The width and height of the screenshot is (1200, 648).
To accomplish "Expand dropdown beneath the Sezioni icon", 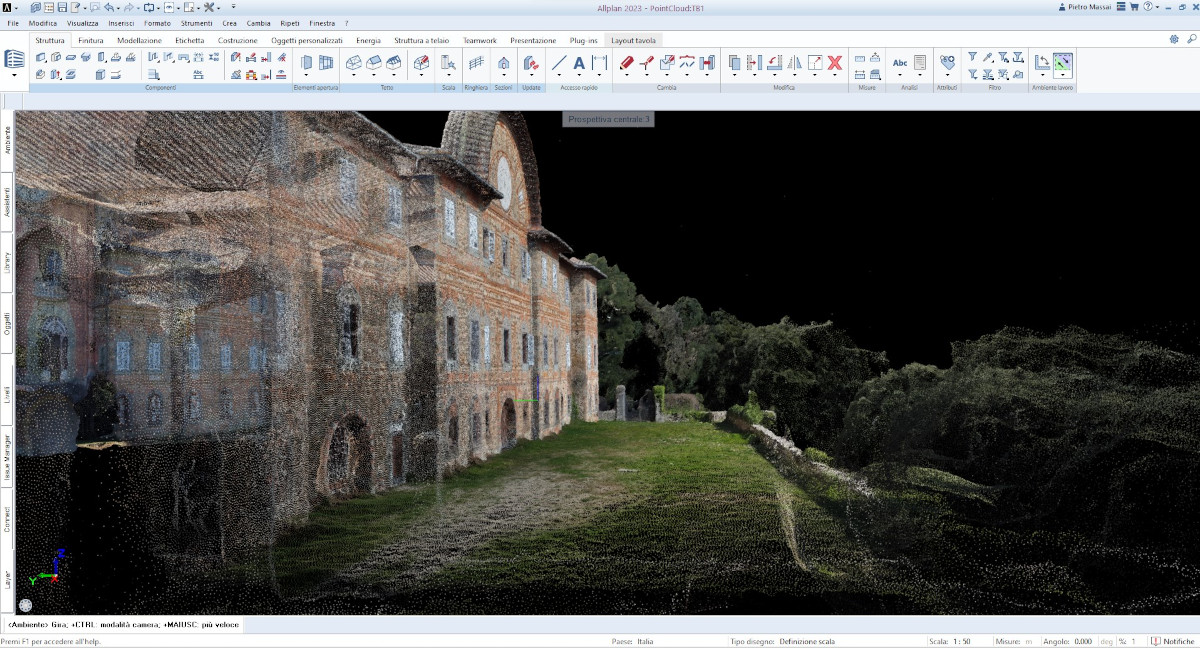I will tap(503, 75).
